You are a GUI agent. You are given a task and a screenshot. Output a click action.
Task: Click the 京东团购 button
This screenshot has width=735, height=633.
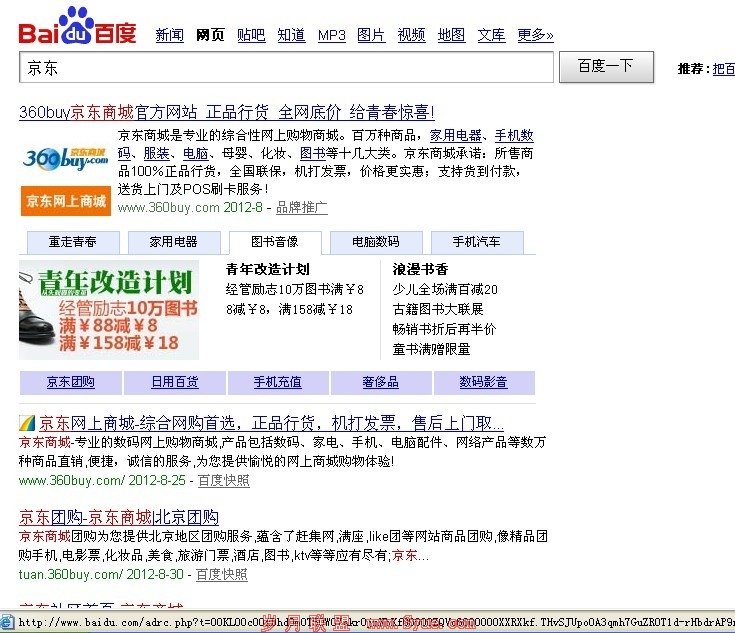[71, 383]
